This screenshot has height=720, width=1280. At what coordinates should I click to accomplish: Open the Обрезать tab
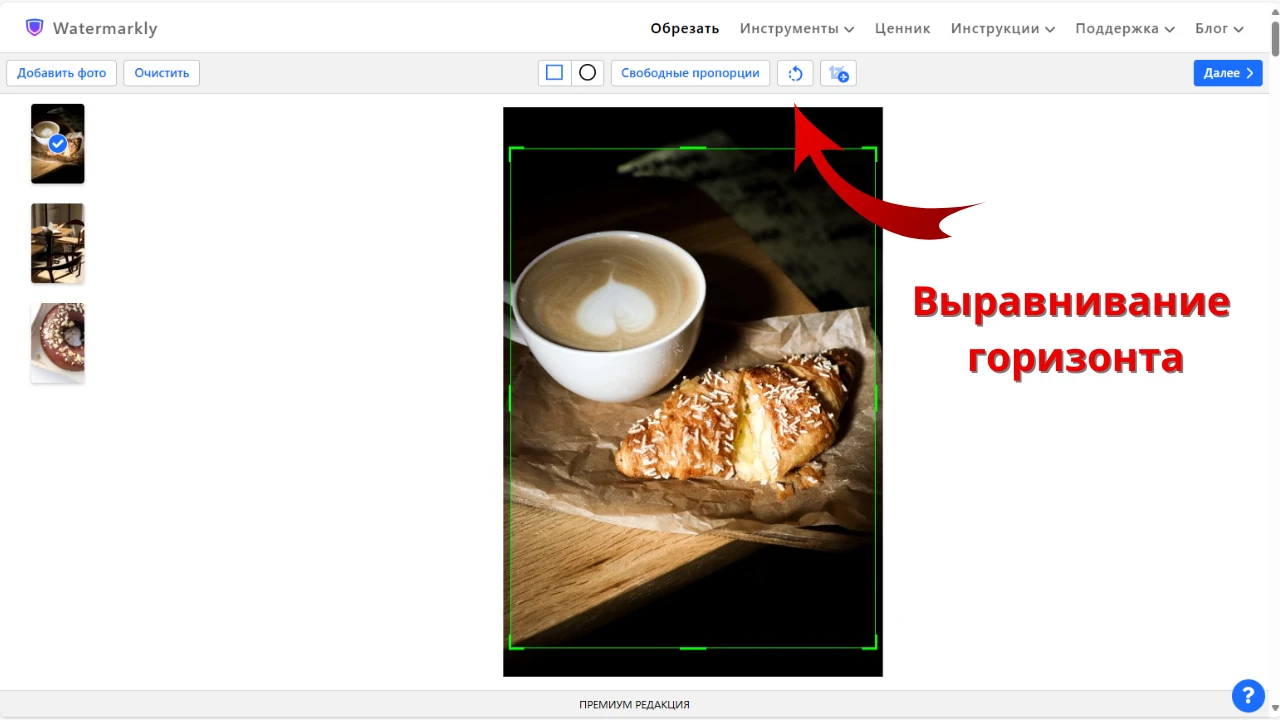[685, 28]
